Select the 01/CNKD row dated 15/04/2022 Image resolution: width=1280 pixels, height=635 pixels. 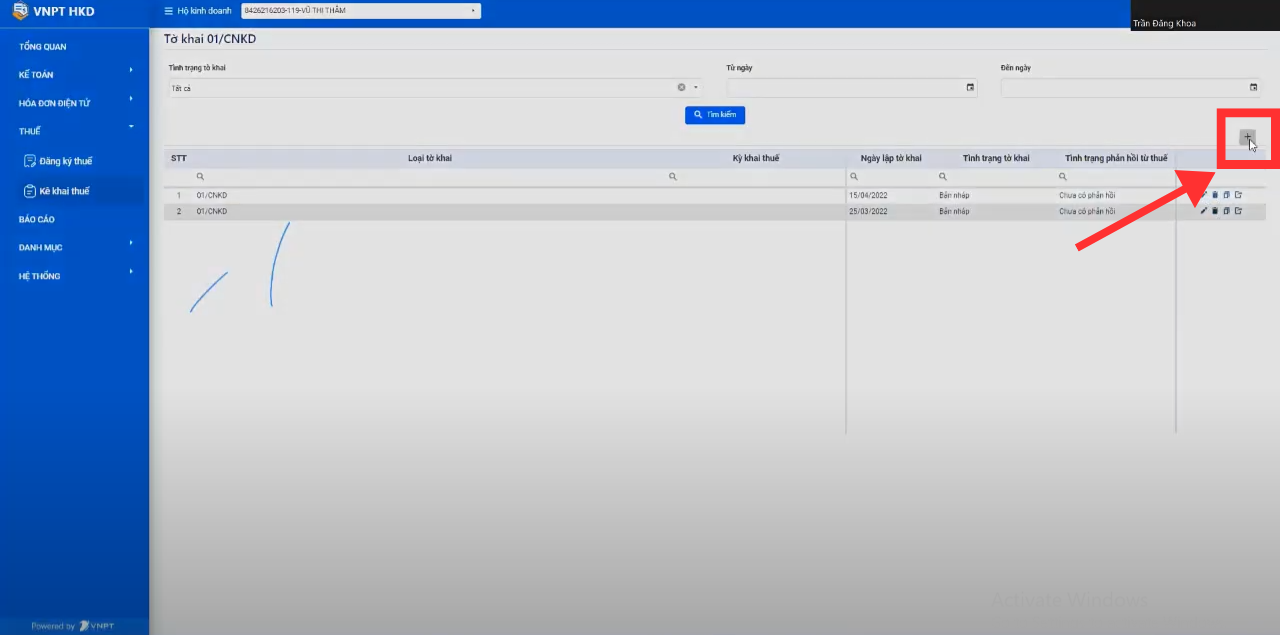[x=500, y=195]
